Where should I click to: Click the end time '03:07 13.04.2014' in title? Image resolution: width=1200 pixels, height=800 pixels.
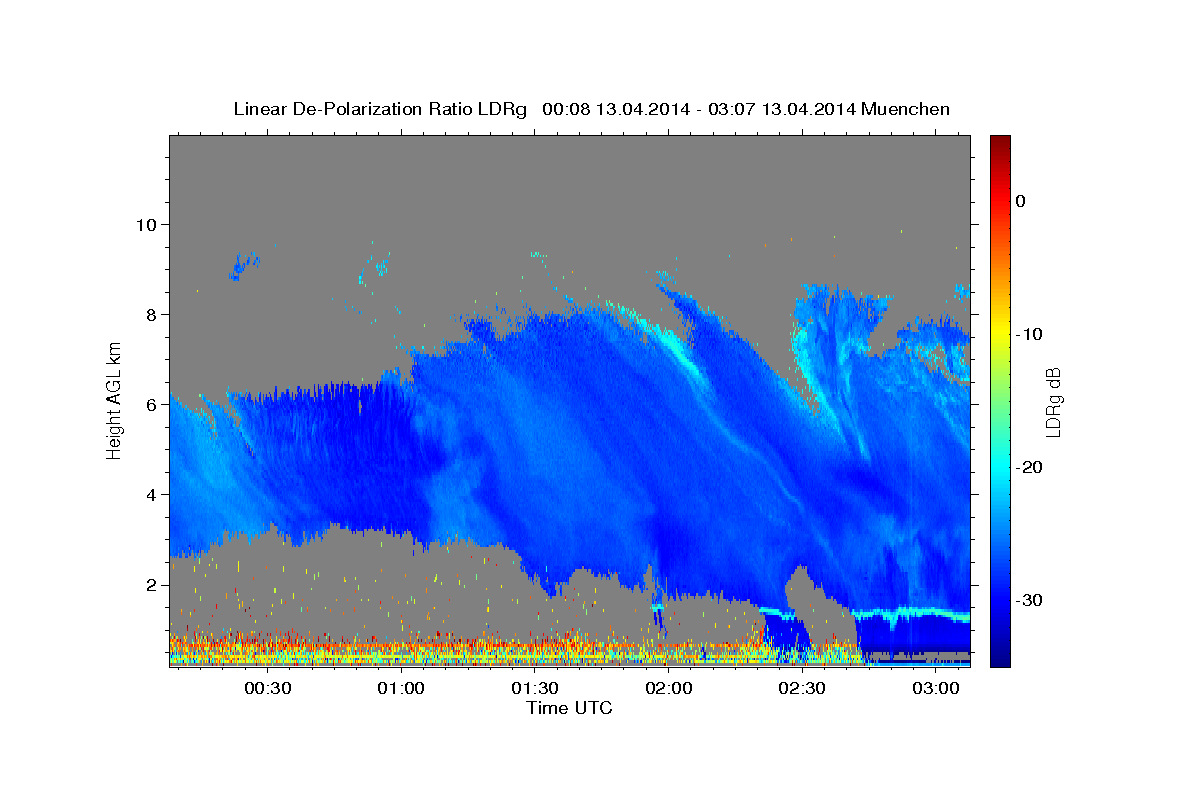coord(781,109)
